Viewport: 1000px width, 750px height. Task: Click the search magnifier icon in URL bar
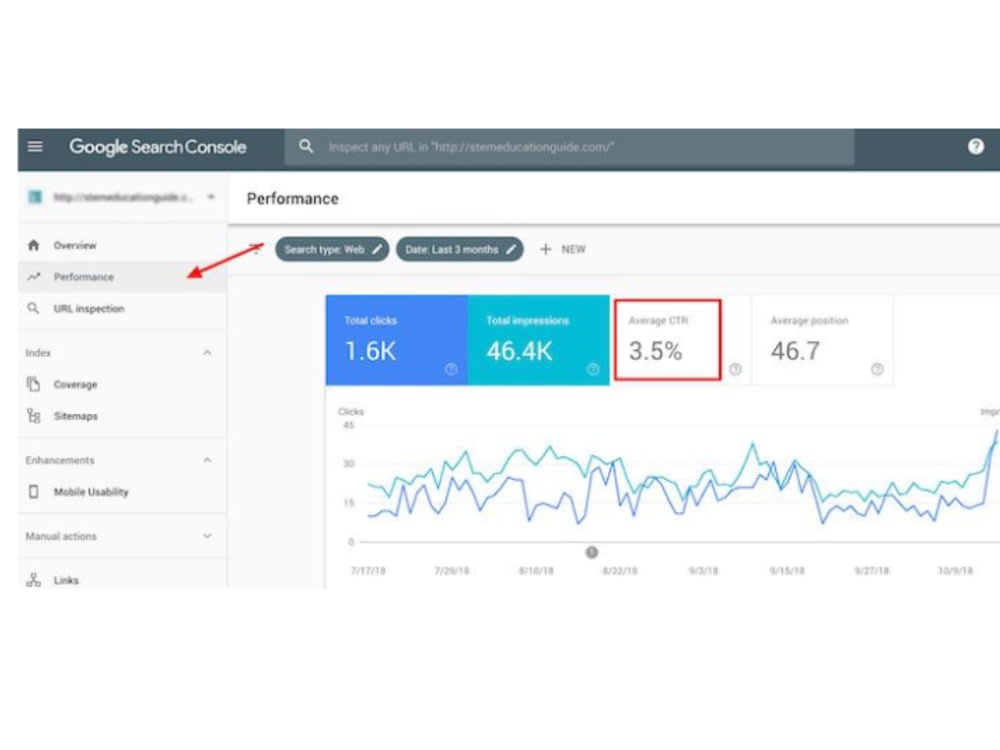(306, 147)
